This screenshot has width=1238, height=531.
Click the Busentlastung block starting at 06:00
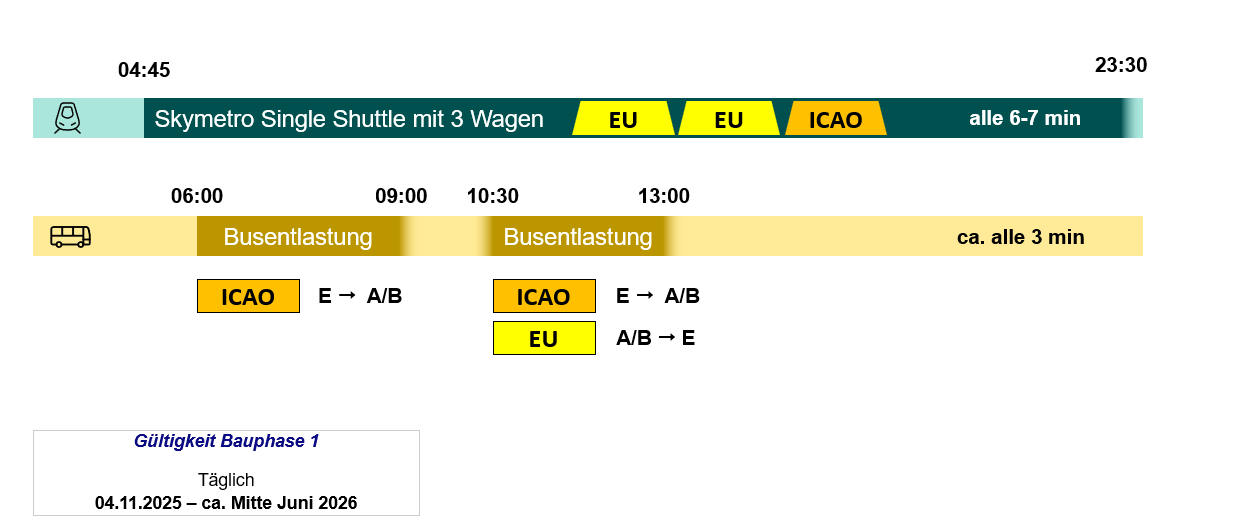[x=297, y=237]
